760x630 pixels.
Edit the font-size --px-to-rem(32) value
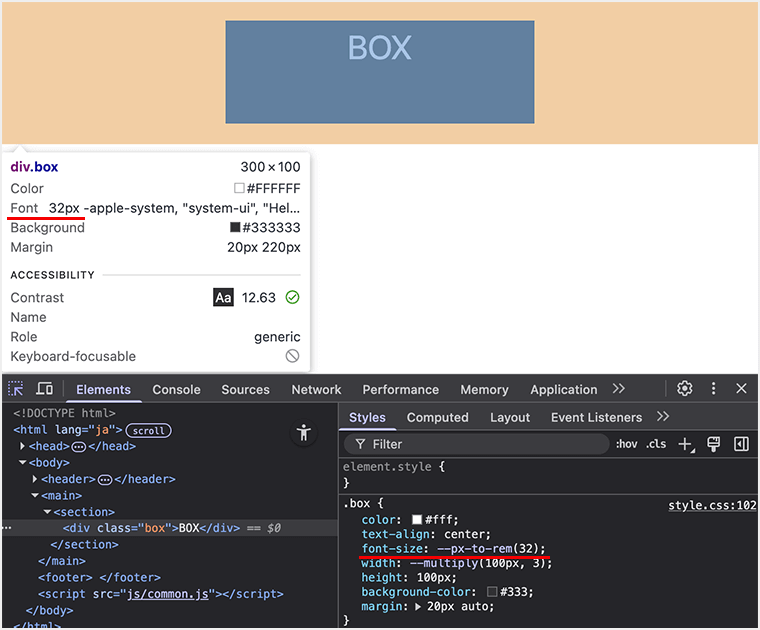click(x=490, y=549)
